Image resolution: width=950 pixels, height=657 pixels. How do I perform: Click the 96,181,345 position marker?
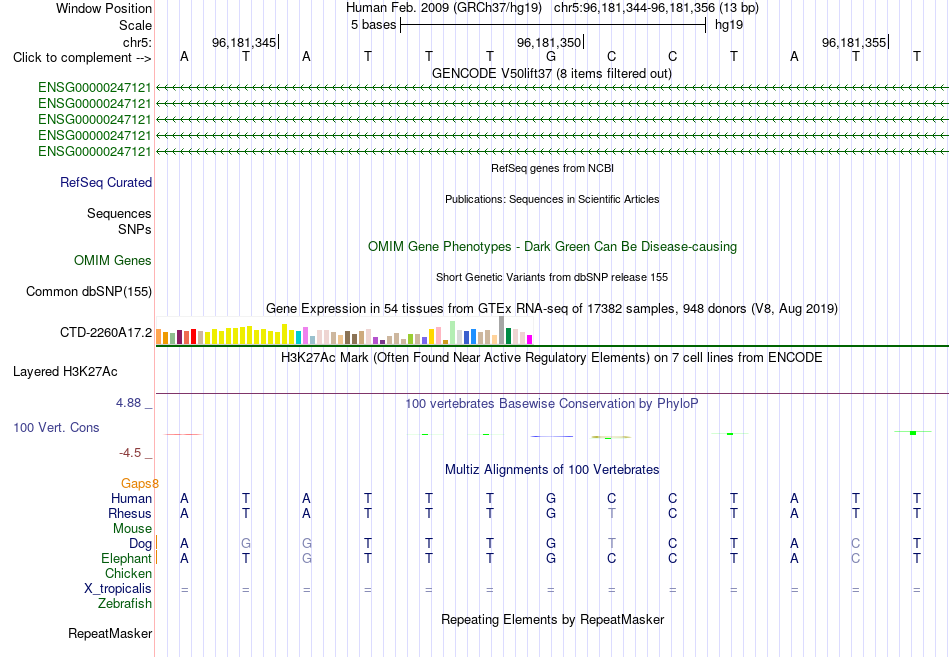pyautogui.click(x=244, y=42)
